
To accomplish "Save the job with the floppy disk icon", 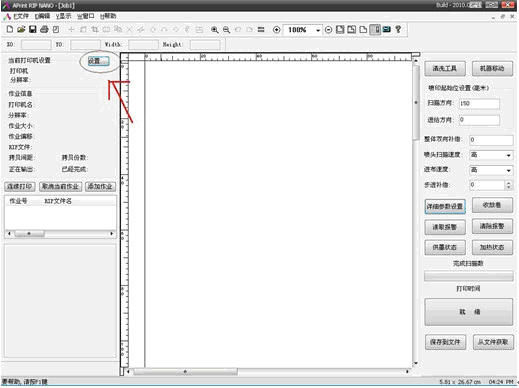I will tap(32, 29).
